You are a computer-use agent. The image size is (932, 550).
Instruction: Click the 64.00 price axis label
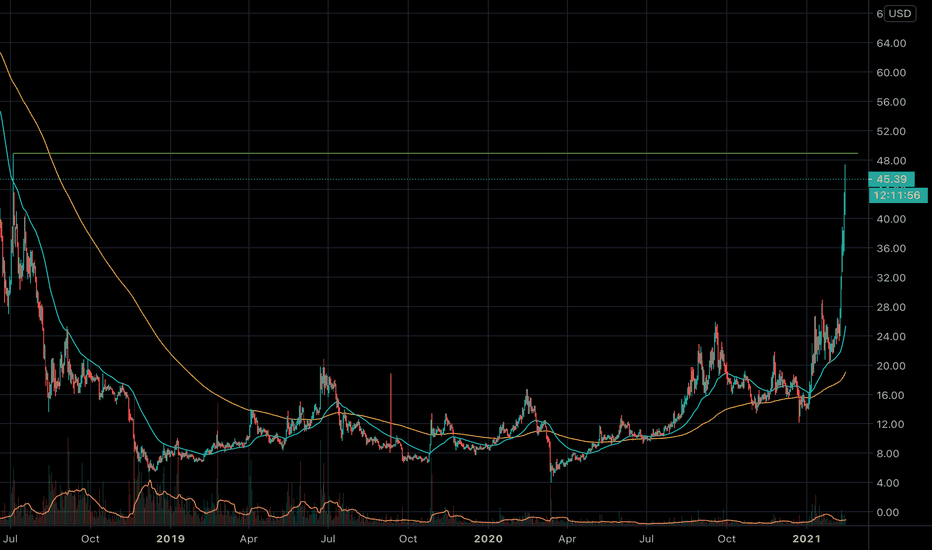point(891,43)
